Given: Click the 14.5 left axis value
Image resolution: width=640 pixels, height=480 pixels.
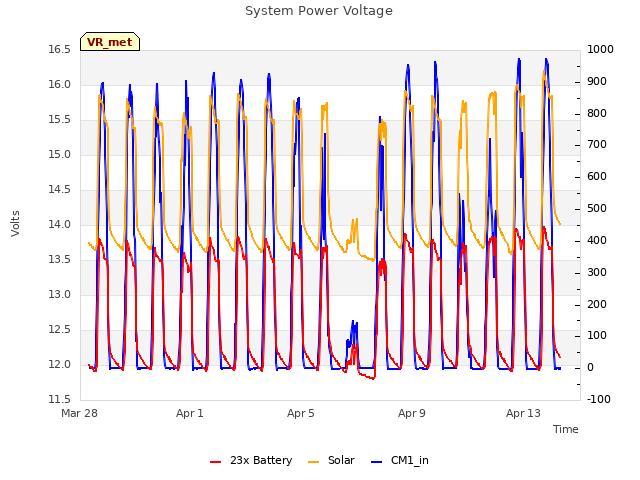Looking at the screenshot, I should coord(60,190).
